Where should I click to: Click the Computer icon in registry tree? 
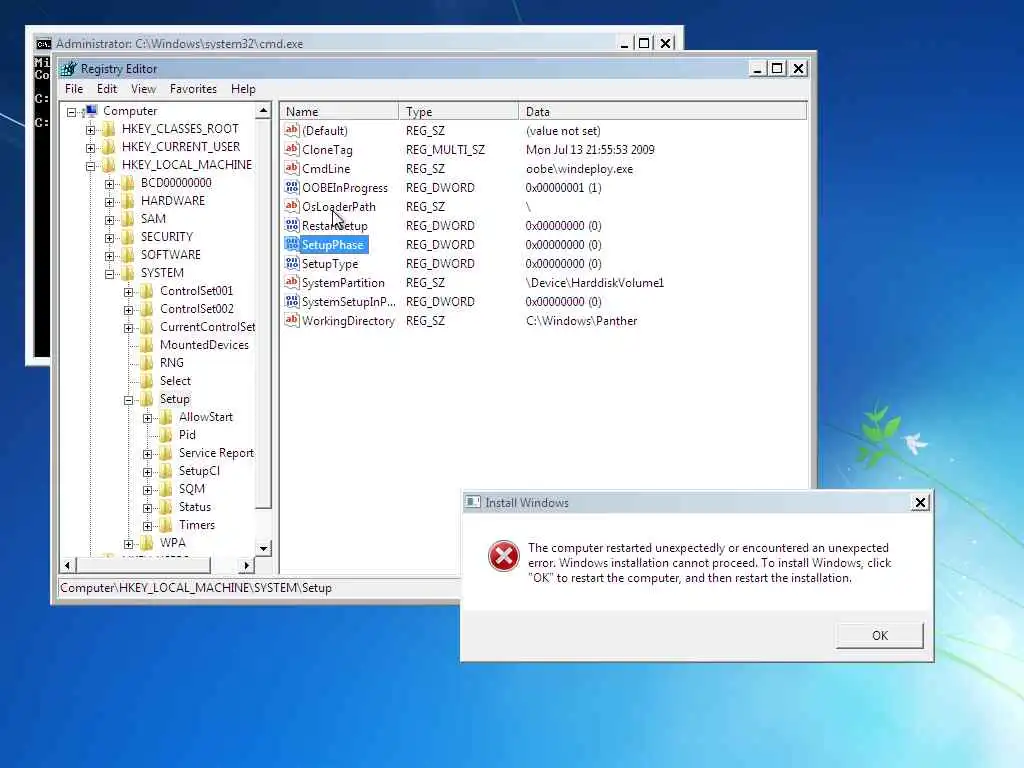point(91,111)
